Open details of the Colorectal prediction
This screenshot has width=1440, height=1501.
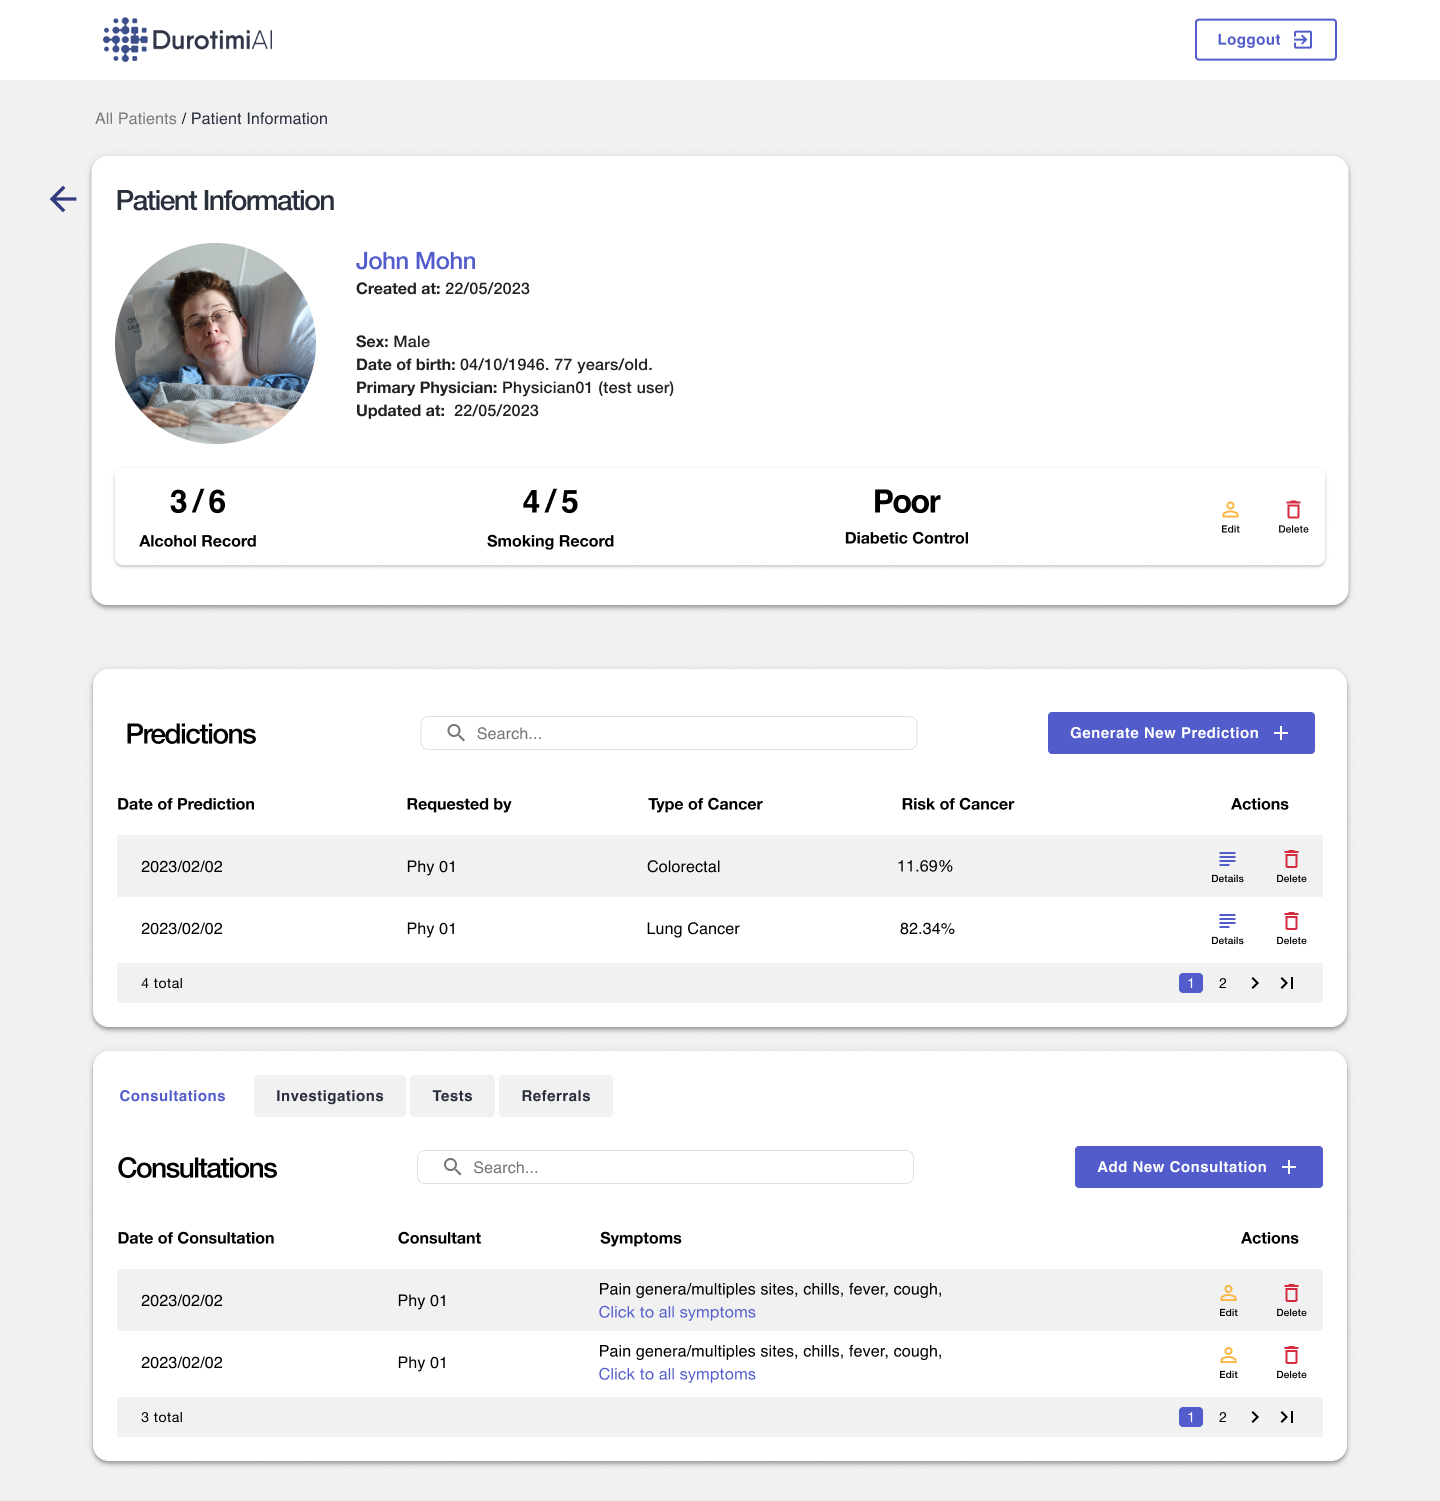coord(1227,865)
